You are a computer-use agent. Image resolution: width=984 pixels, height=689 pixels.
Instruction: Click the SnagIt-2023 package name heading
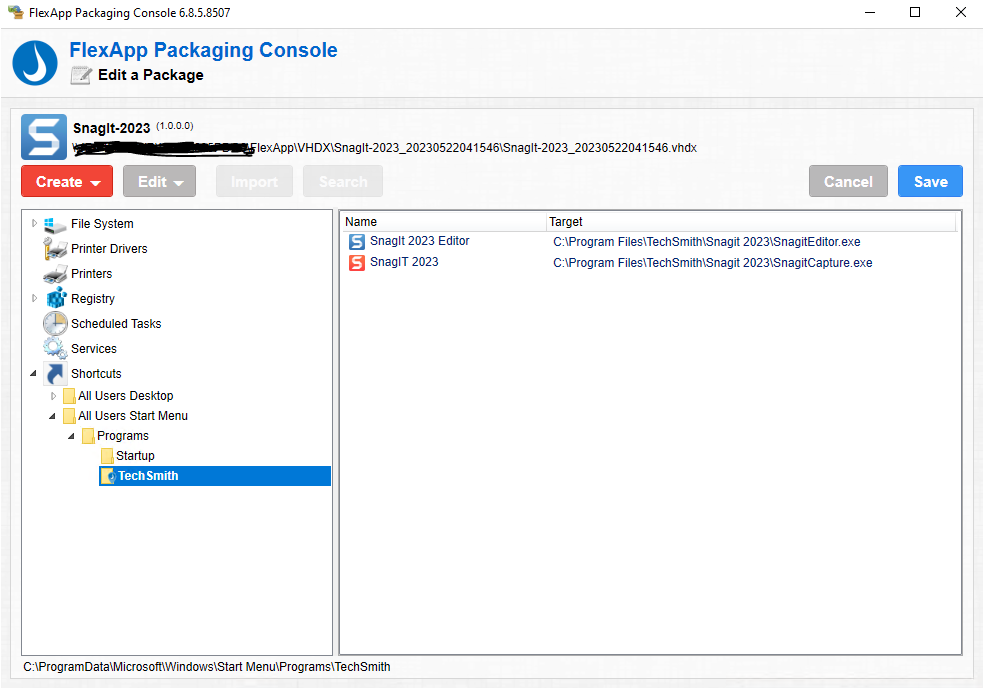pos(112,129)
